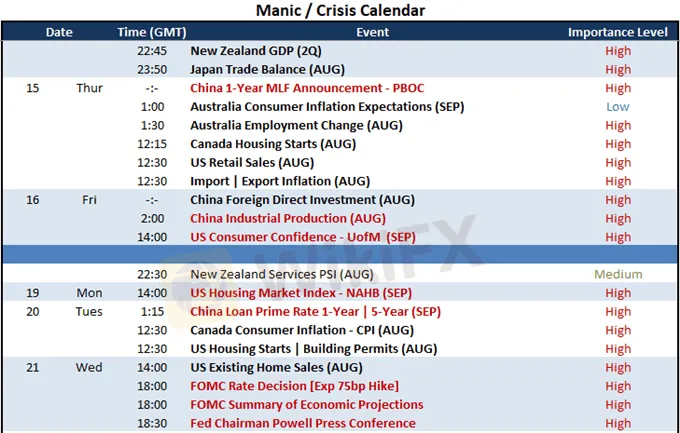Open China 1-Year MLF Announcement - PBOC
Viewport: 680px width, 433px height.
coord(307,88)
